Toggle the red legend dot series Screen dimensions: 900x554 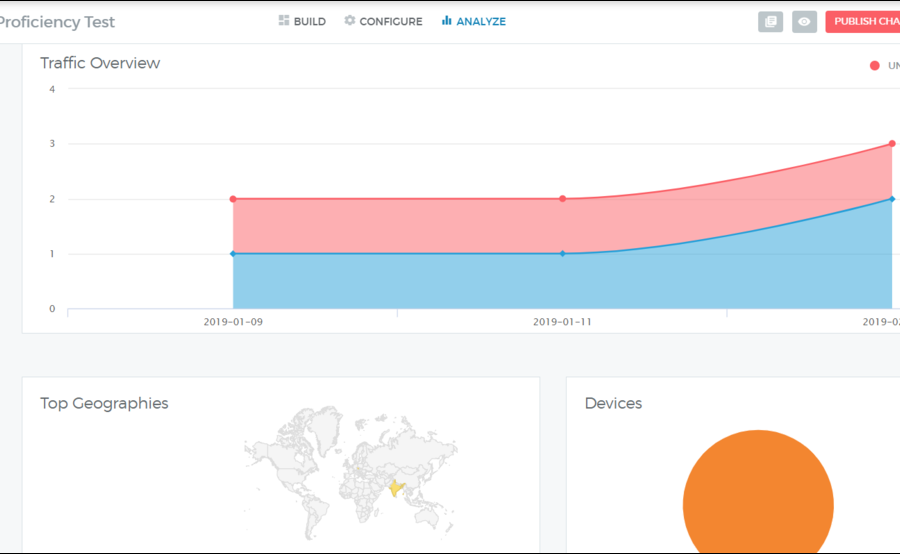coord(875,66)
